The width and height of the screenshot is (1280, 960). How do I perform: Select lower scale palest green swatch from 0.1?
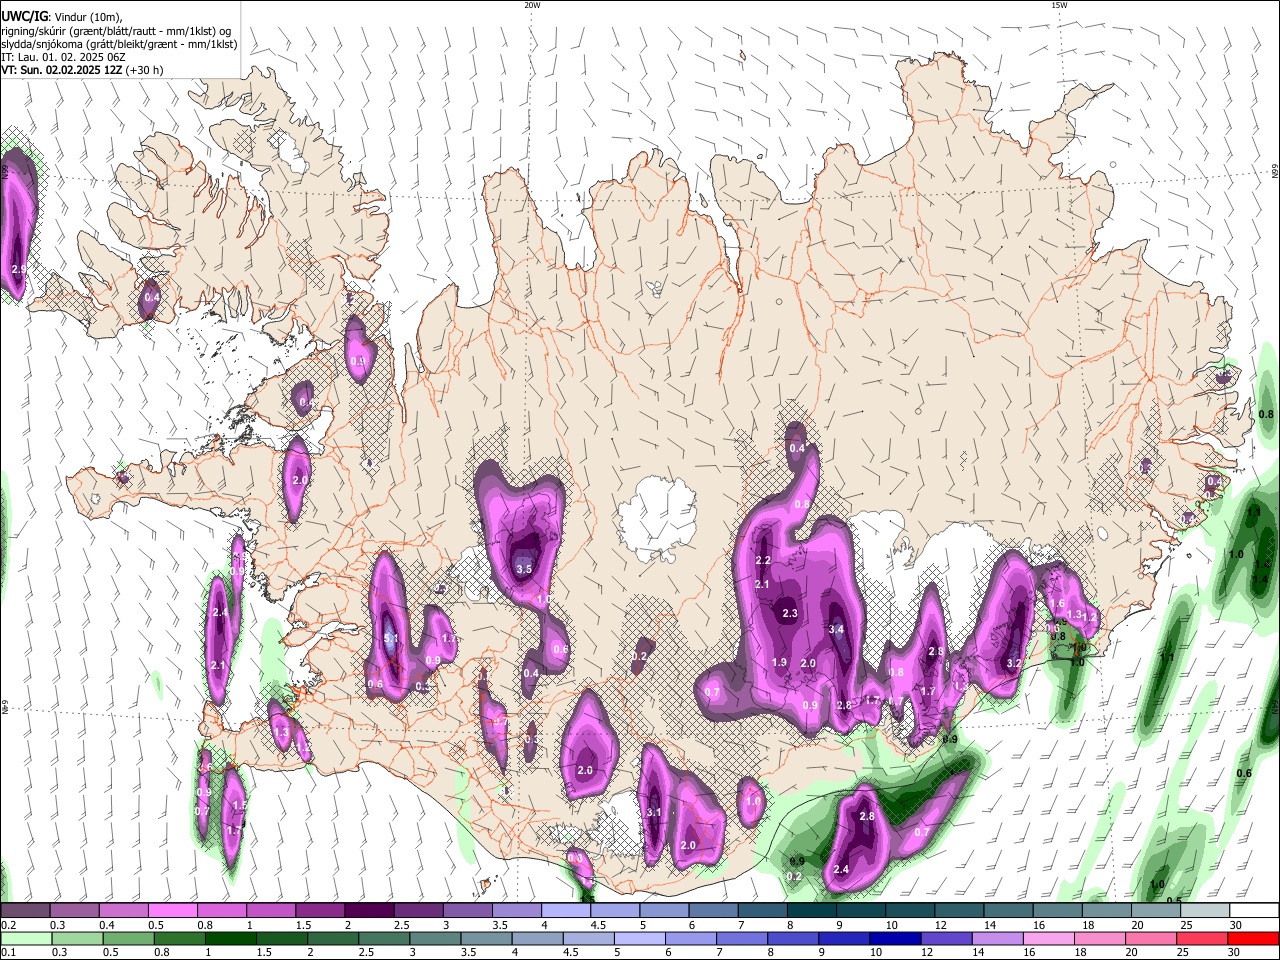click(x=26, y=938)
